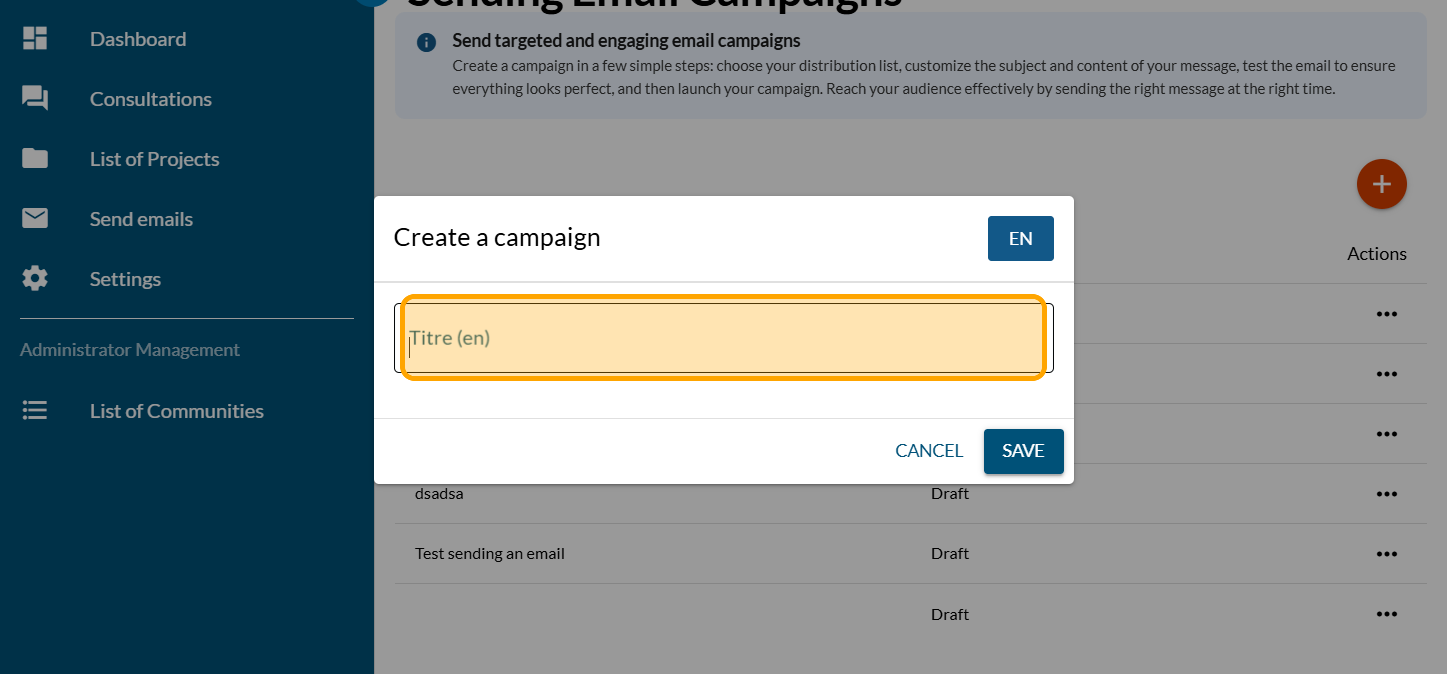Click the Settings gear icon
This screenshot has width=1447, height=674.
click(x=35, y=278)
